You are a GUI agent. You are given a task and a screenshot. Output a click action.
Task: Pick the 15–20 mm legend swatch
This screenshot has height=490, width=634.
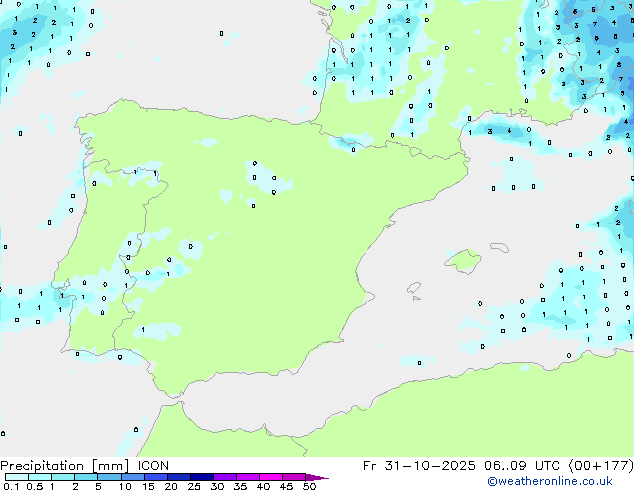155,477
